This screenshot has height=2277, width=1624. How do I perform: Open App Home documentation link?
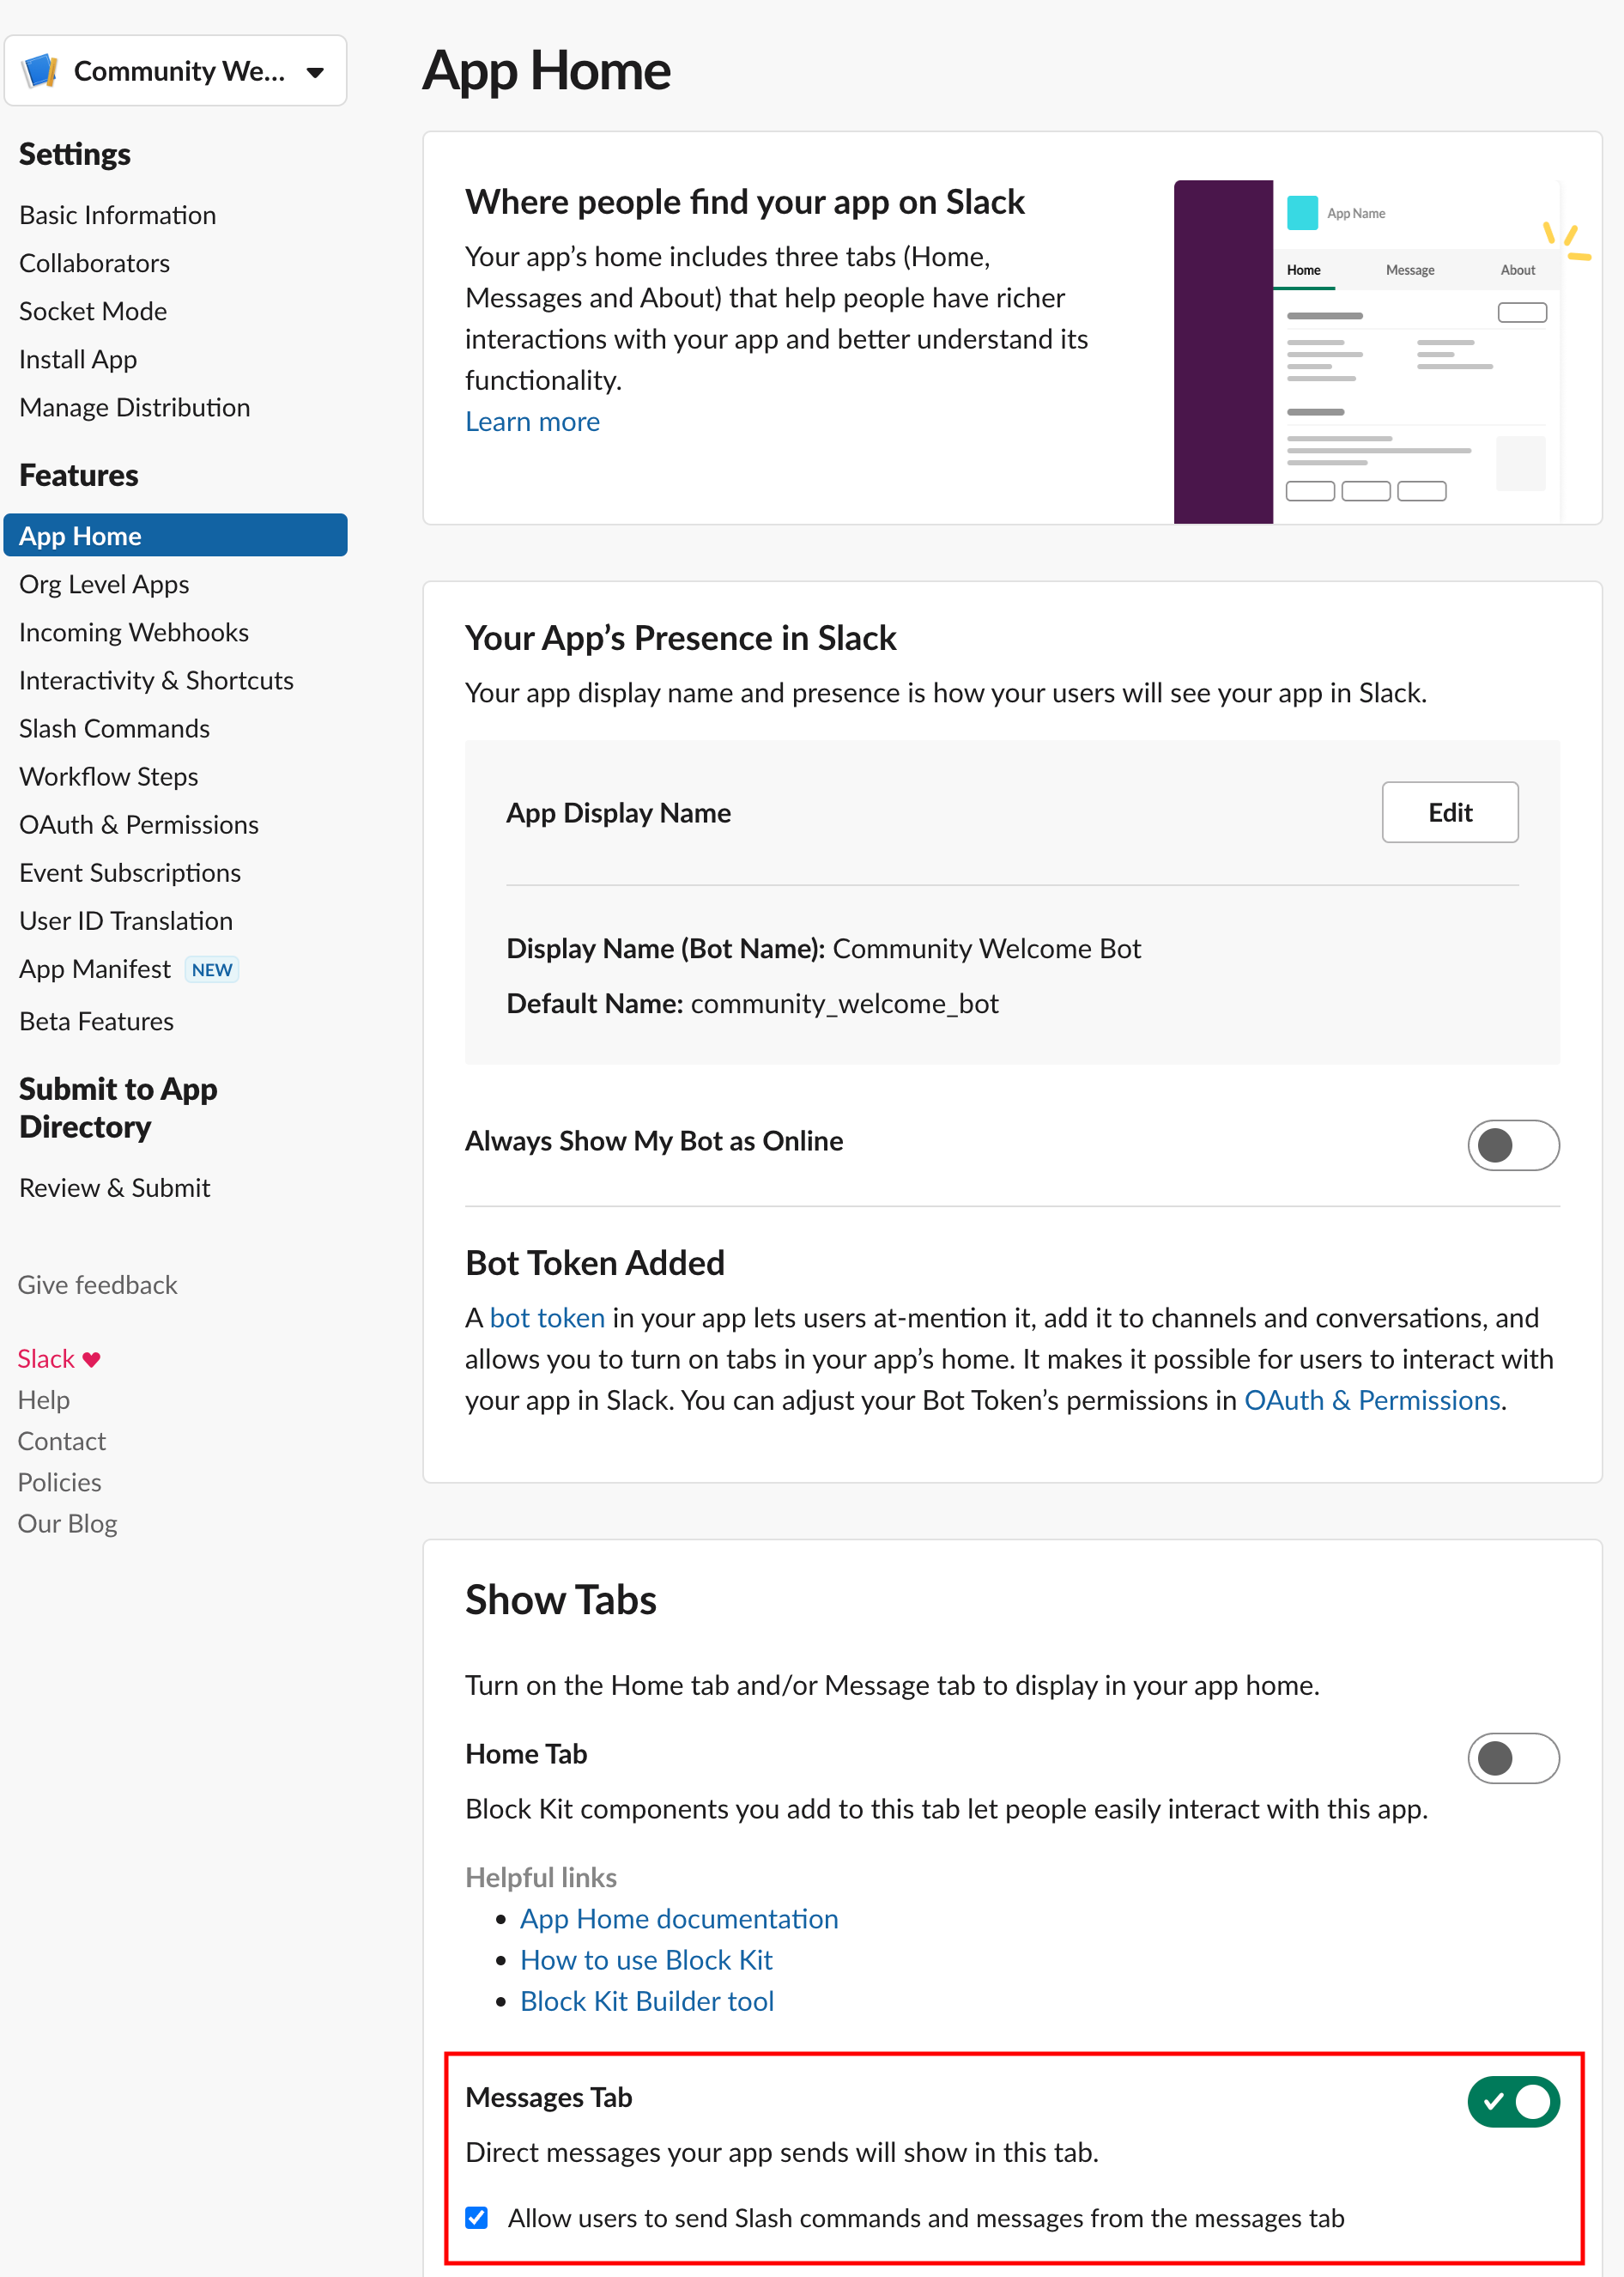[678, 1918]
